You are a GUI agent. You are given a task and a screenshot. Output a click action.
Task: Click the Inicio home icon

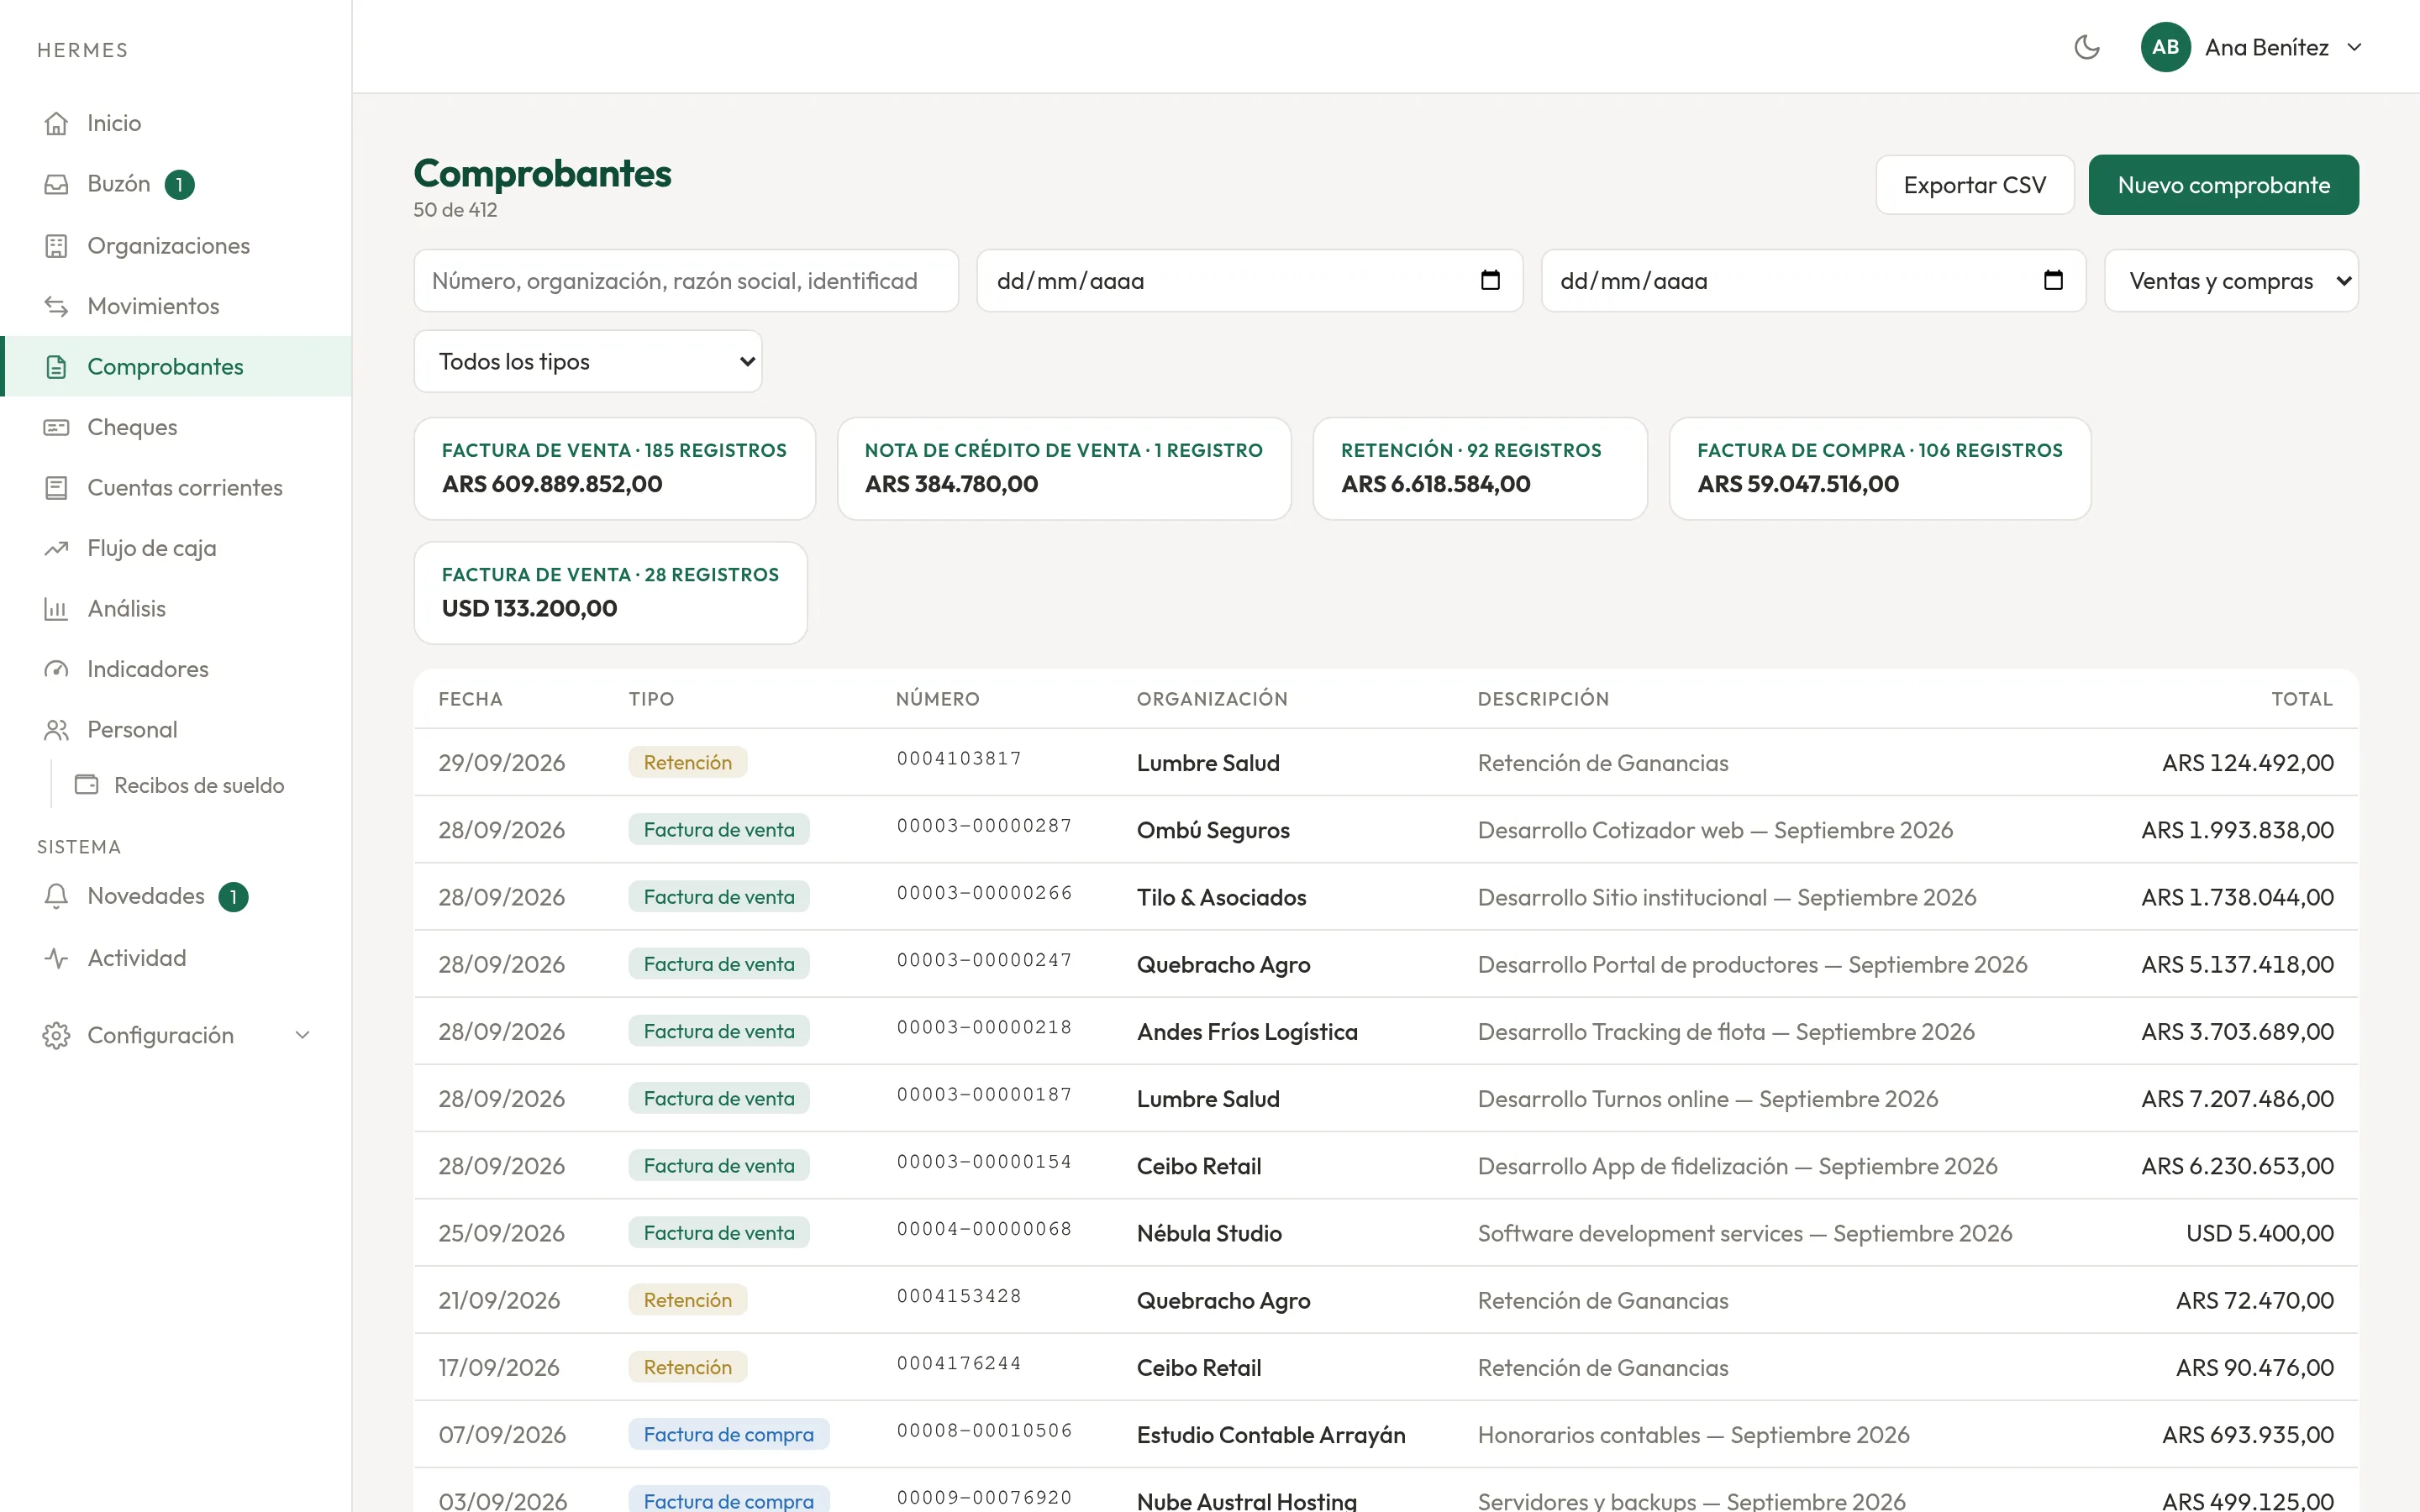click(x=56, y=123)
